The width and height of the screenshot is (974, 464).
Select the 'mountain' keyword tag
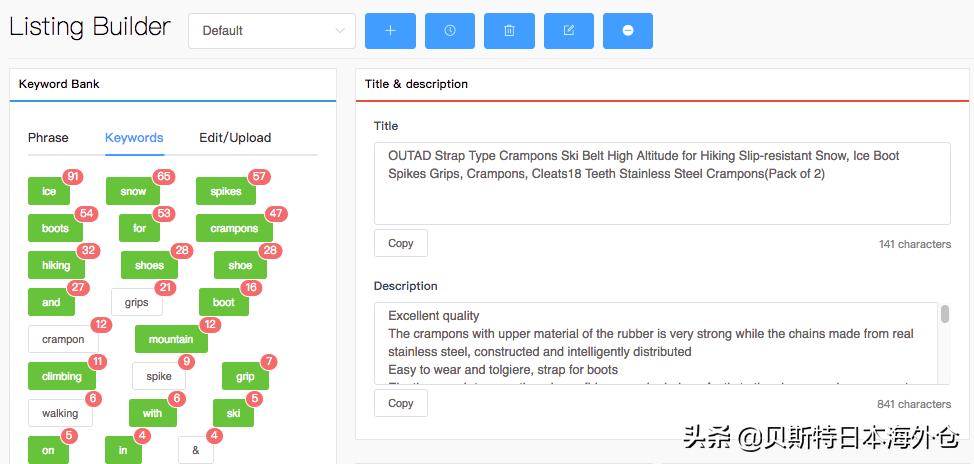coord(171,340)
